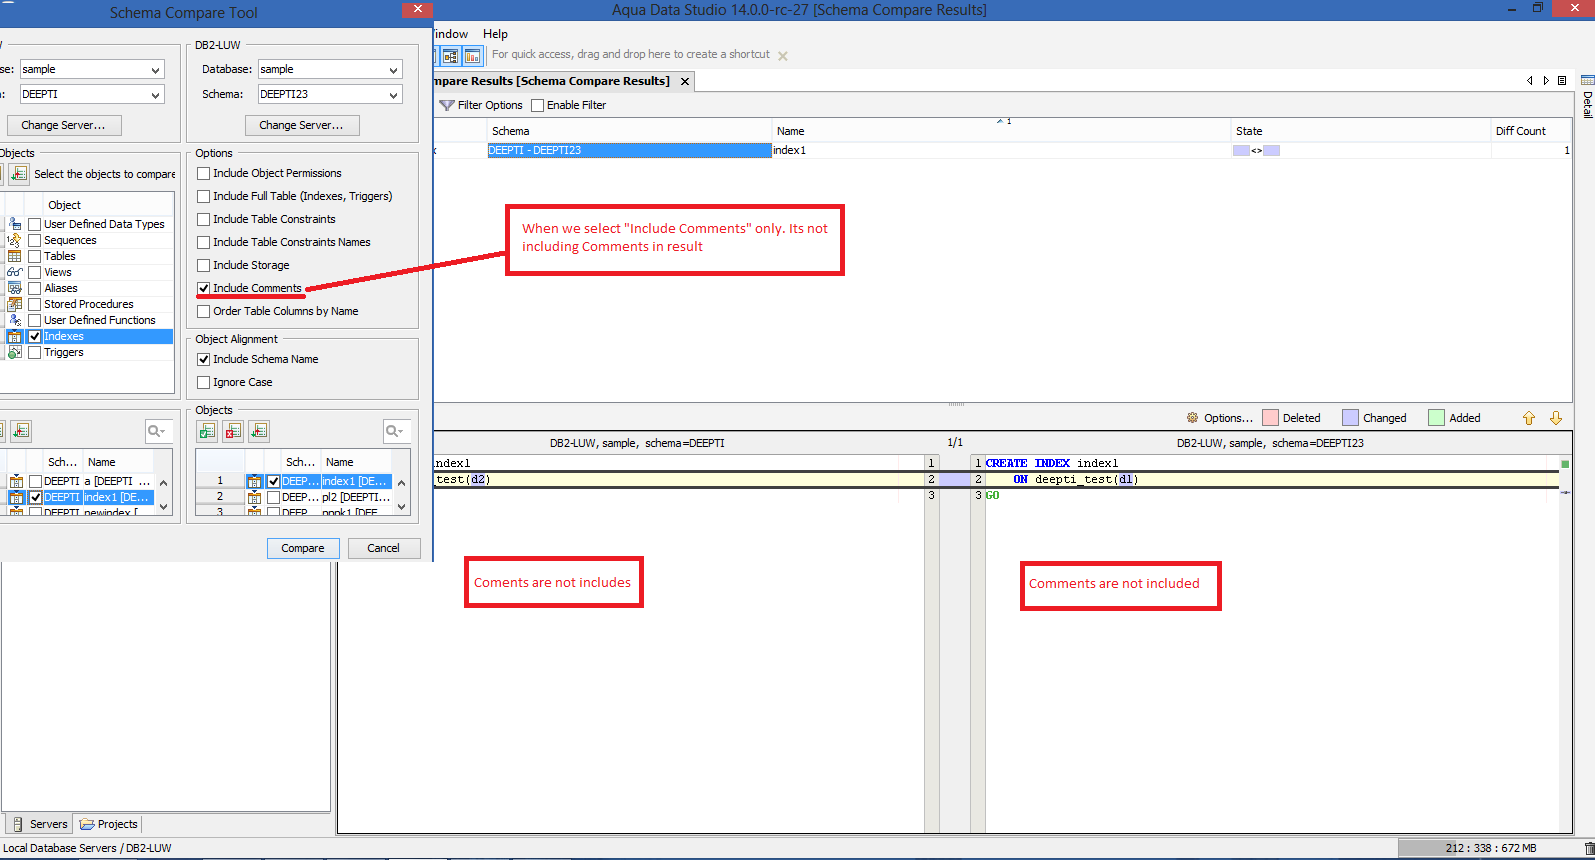
Task: Show the tab list icon
Action: tap(1562, 81)
